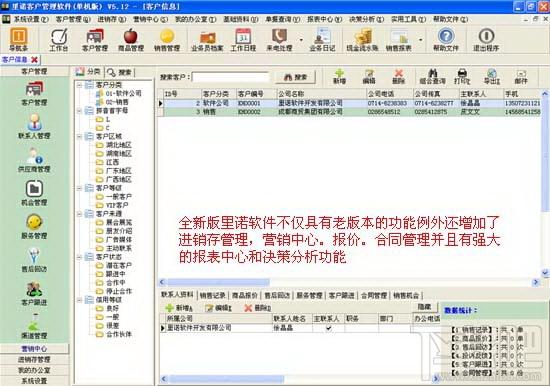Open 销售管理 toolbar icon
The image size is (550, 386).
pos(167,40)
